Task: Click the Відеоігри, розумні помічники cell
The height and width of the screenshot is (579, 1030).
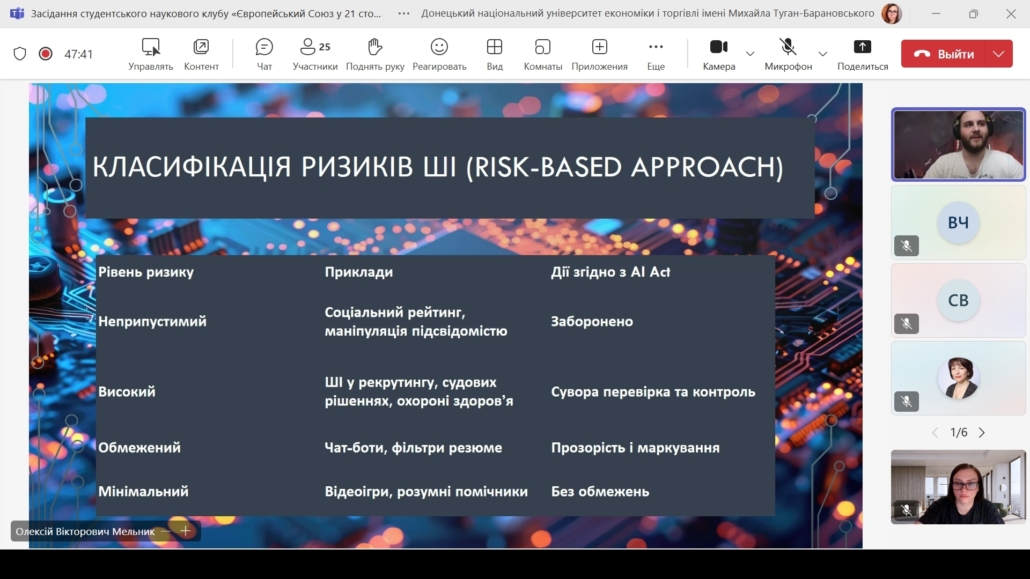Action: (x=426, y=492)
